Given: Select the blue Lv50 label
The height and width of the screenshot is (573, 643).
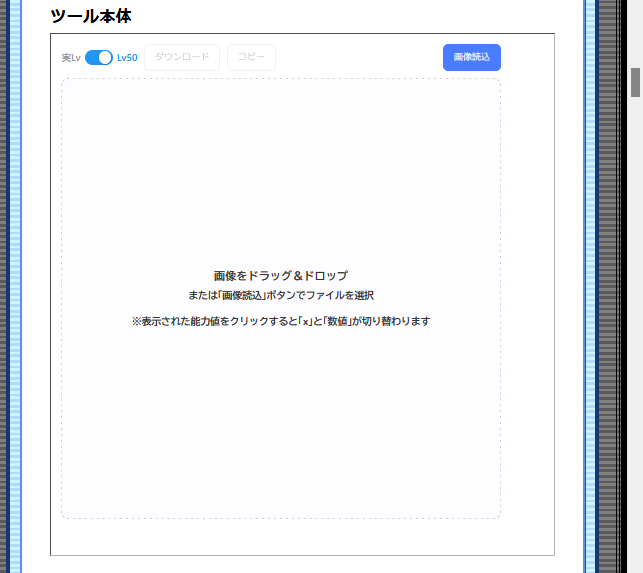Looking at the screenshot, I should [x=127, y=58].
